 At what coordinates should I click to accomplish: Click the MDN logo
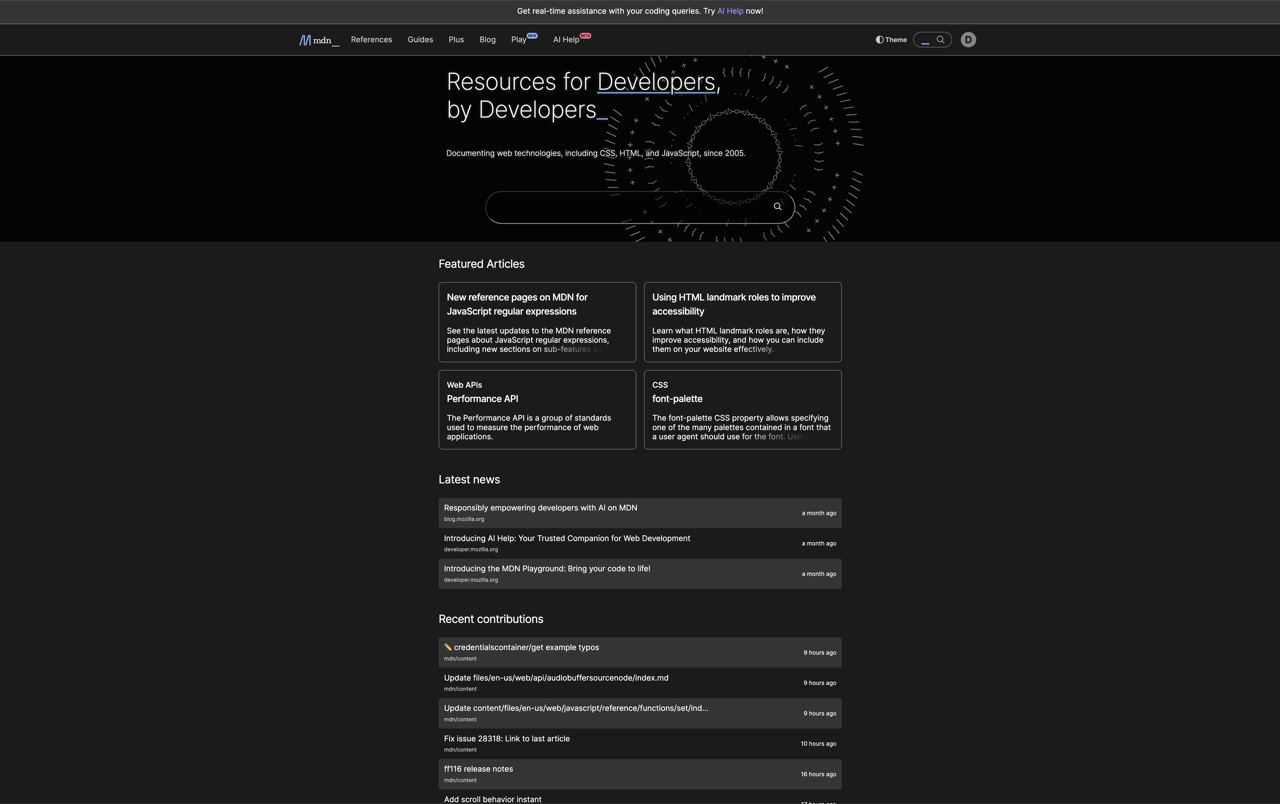pos(319,40)
